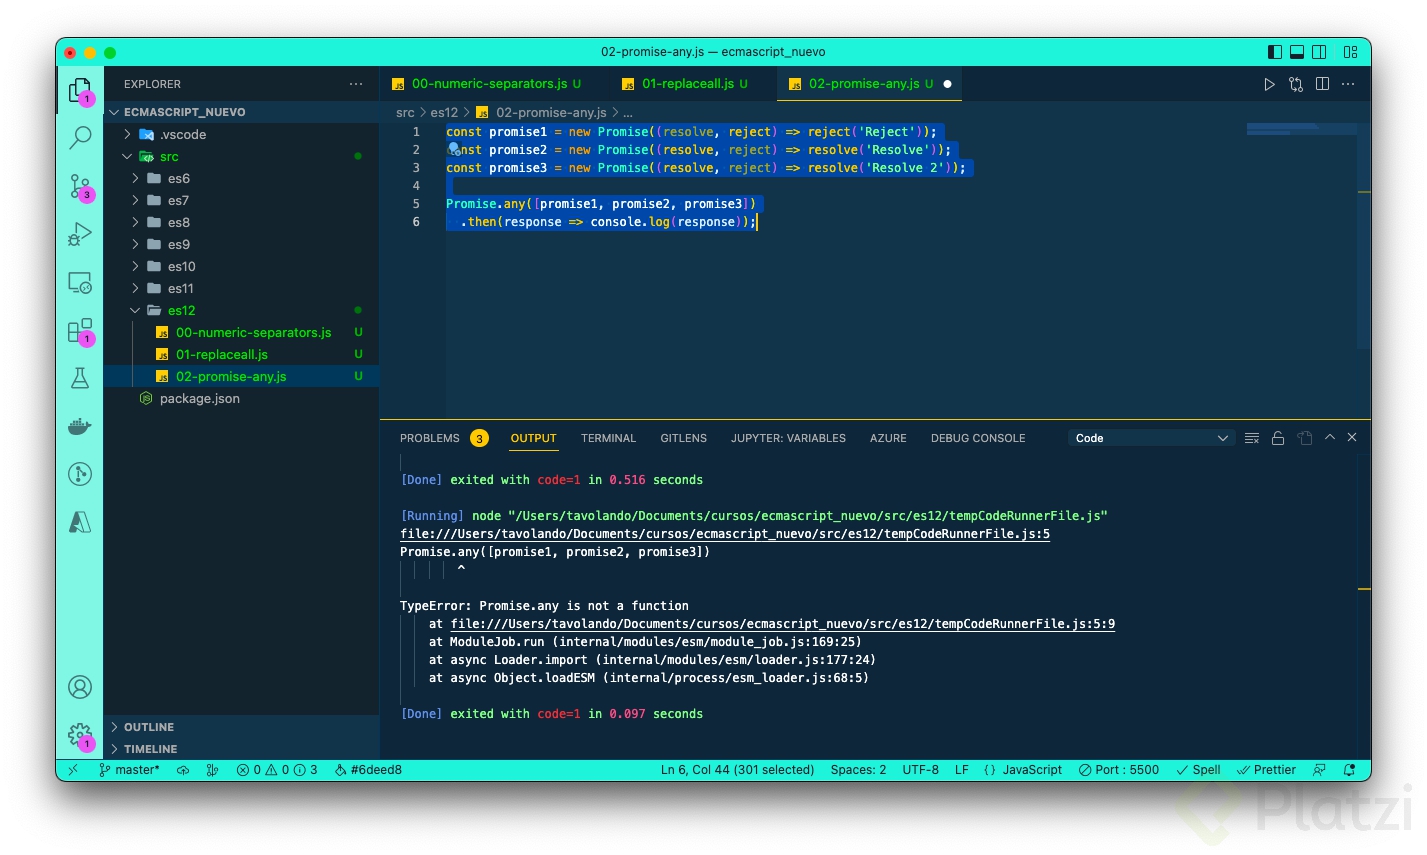Open the output log in editor
The width and height of the screenshot is (1427, 855).
pos(1305,438)
